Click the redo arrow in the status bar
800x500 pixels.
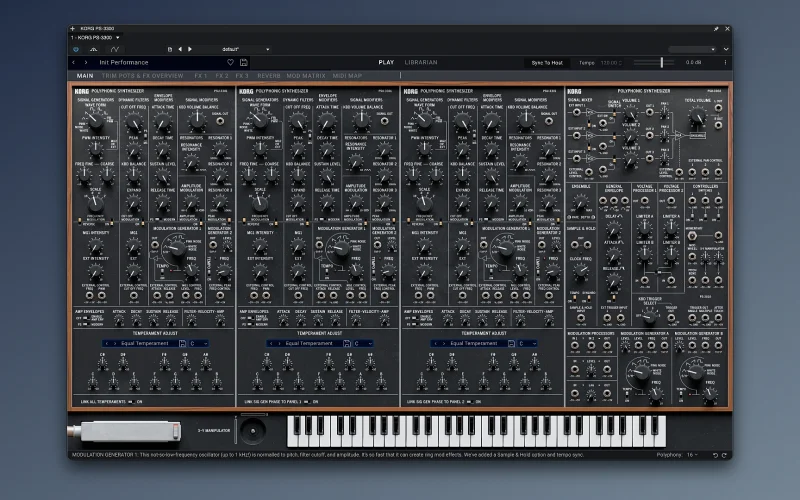click(724, 455)
